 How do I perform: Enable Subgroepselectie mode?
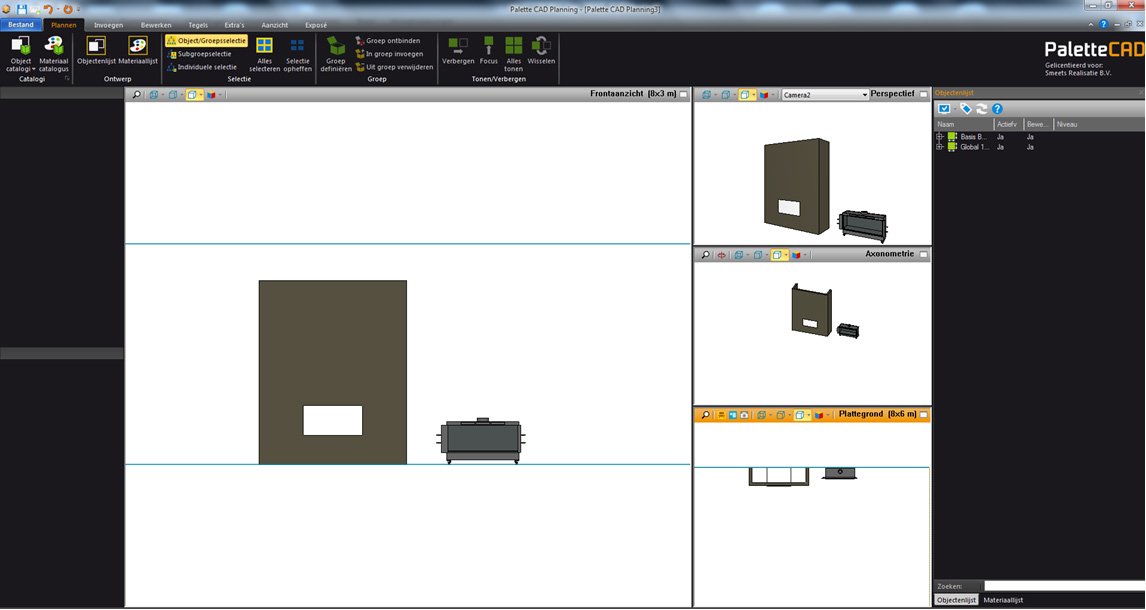[200, 53]
